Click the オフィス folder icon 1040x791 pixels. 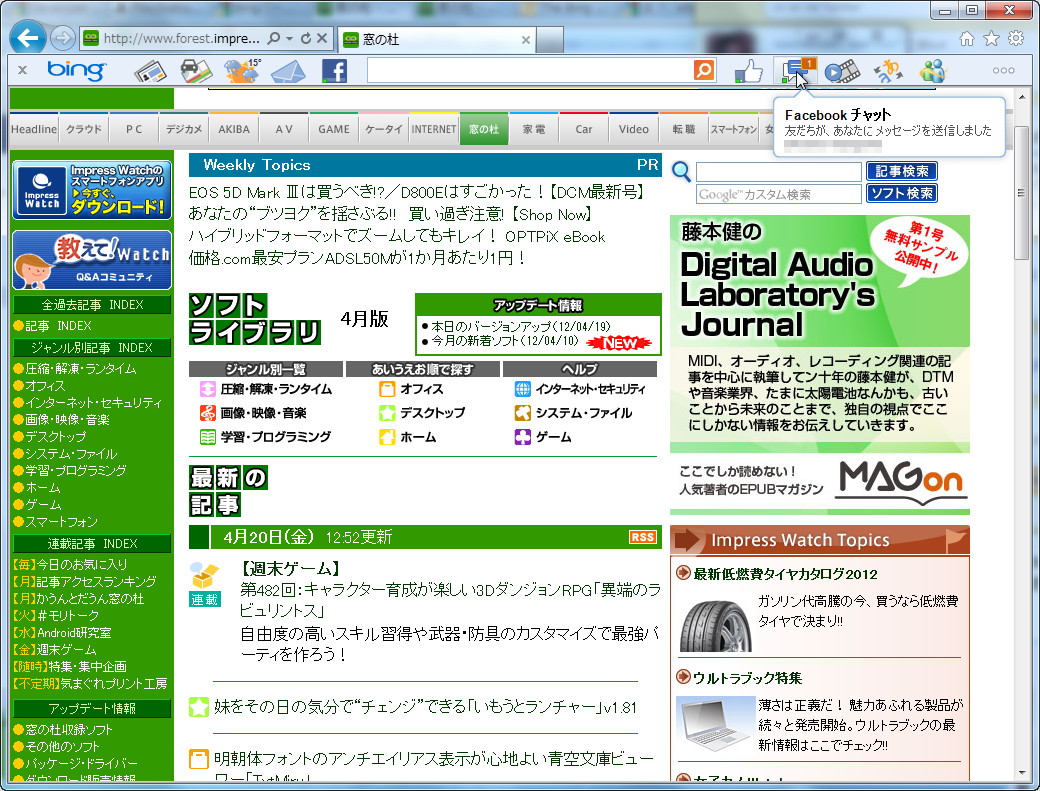click(387, 389)
